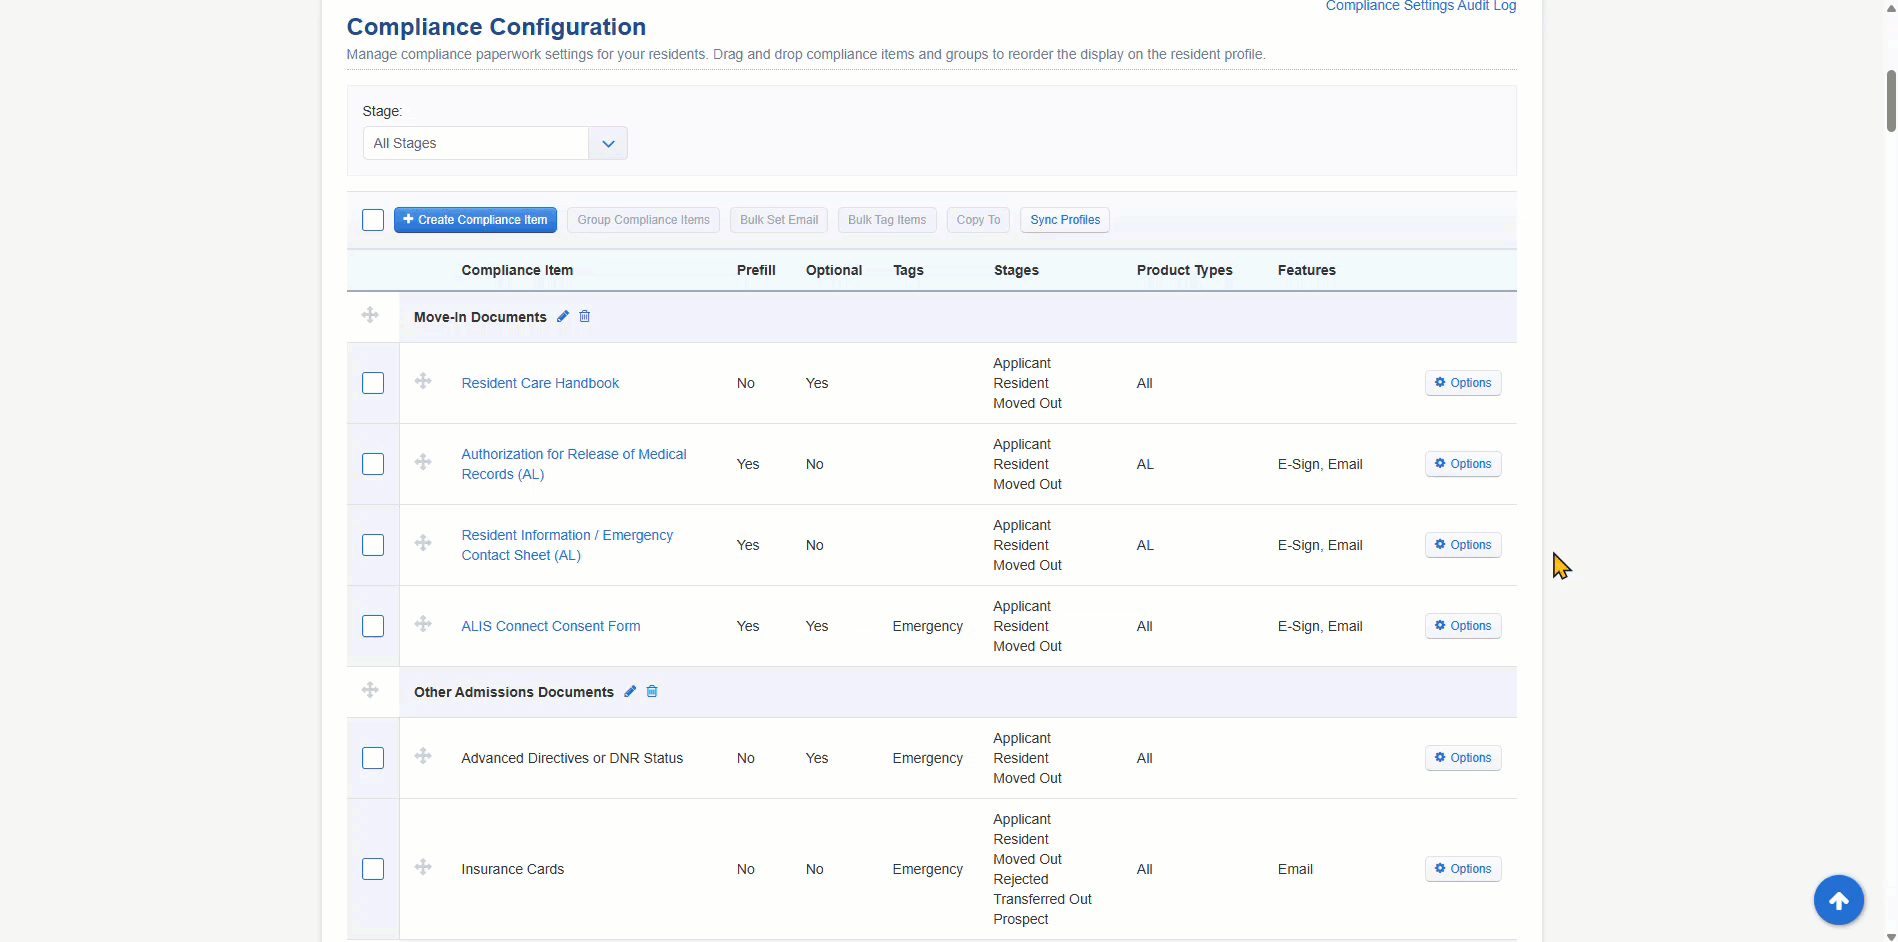The height and width of the screenshot is (942, 1898).
Task: Grab the Other Admissions Documents drag handle
Action: tap(370, 690)
